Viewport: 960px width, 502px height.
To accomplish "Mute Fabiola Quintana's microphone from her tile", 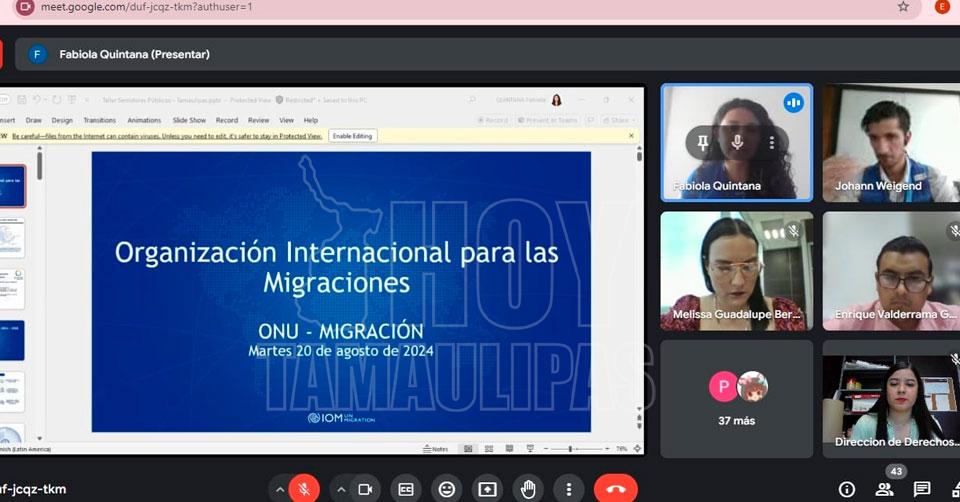I will (737, 143).
